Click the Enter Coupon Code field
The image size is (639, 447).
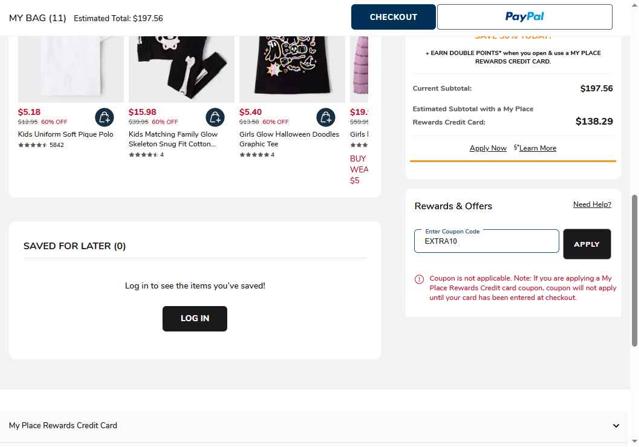tap(486, 242)
